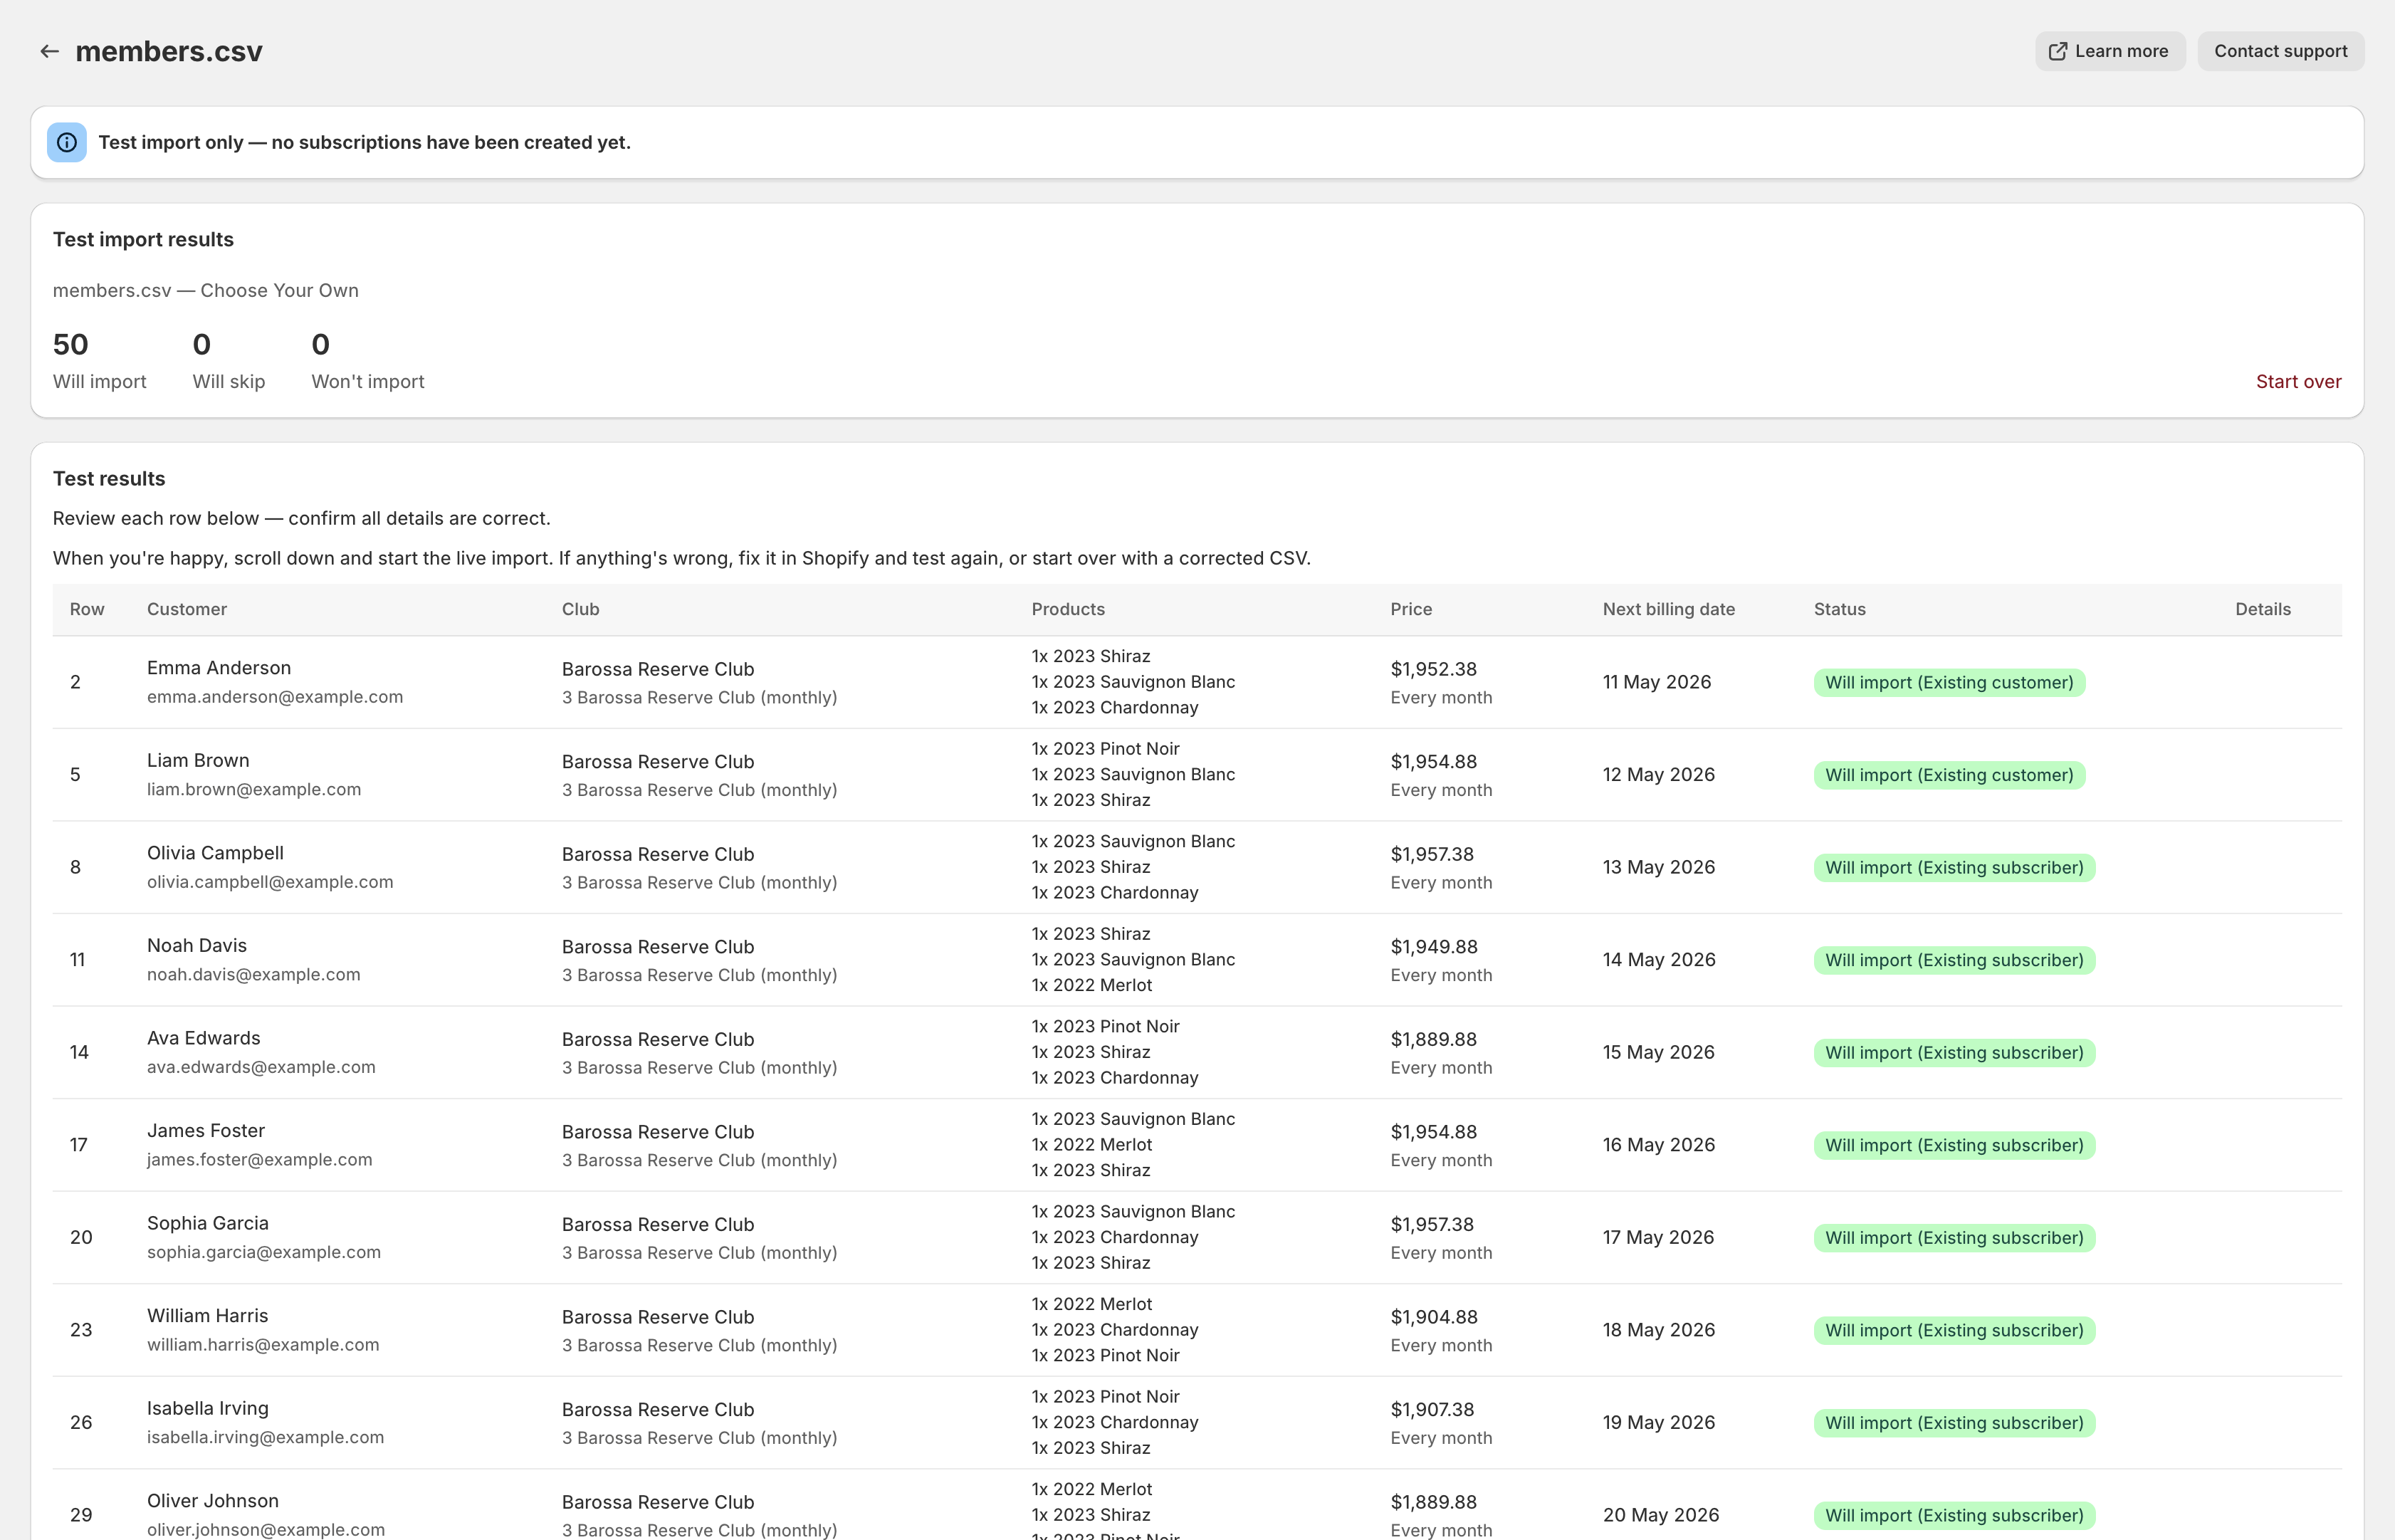Click the $1,952.38 price value
The height and width of the screenshot is (1540, 2395).
coord(1433,669)
